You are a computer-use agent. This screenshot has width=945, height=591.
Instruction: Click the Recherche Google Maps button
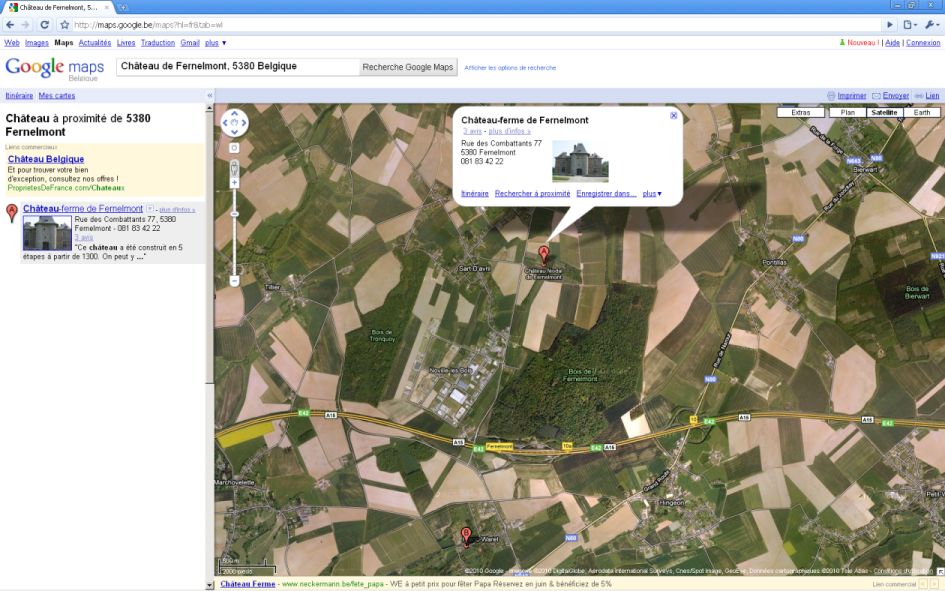click(x=407, y=67)
